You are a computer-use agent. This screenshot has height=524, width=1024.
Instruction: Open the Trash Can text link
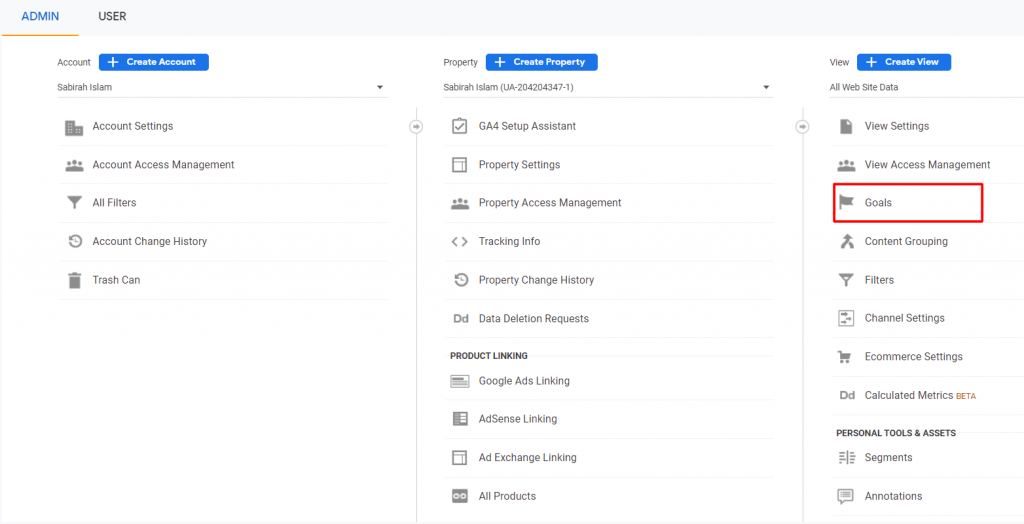coord(116,280)
